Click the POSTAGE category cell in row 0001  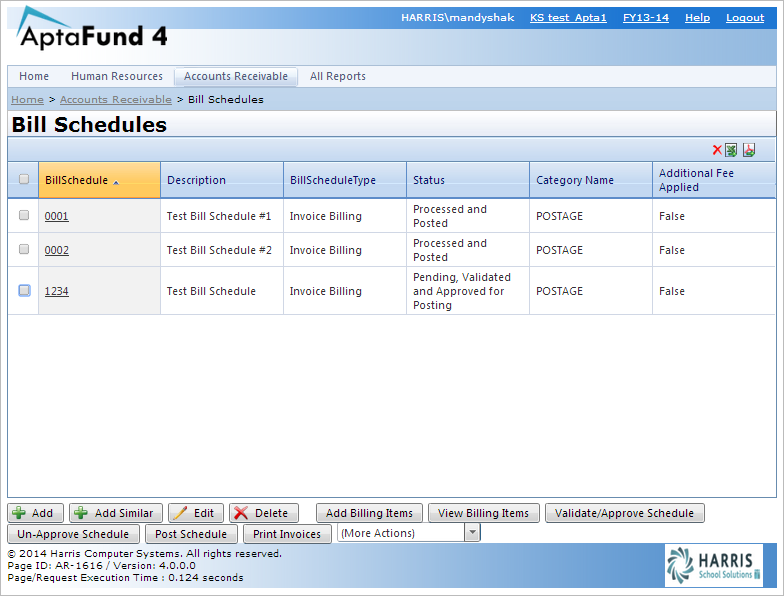coord(590,216)
